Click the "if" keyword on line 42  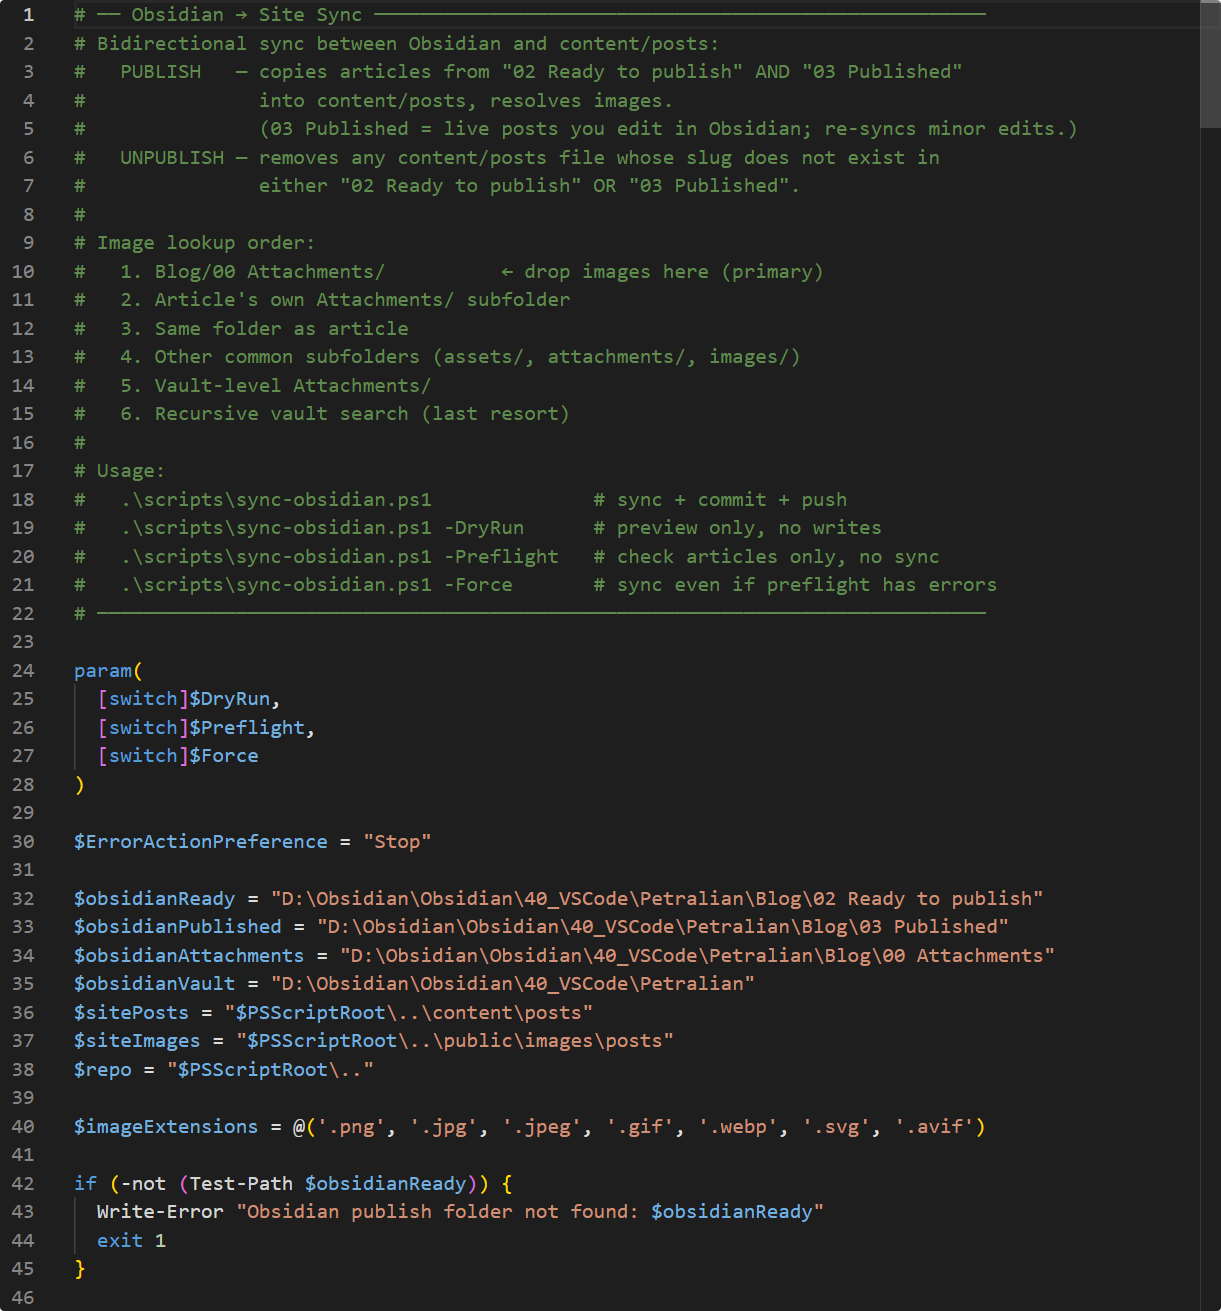pyautogui.click(x=85, y=1184)
